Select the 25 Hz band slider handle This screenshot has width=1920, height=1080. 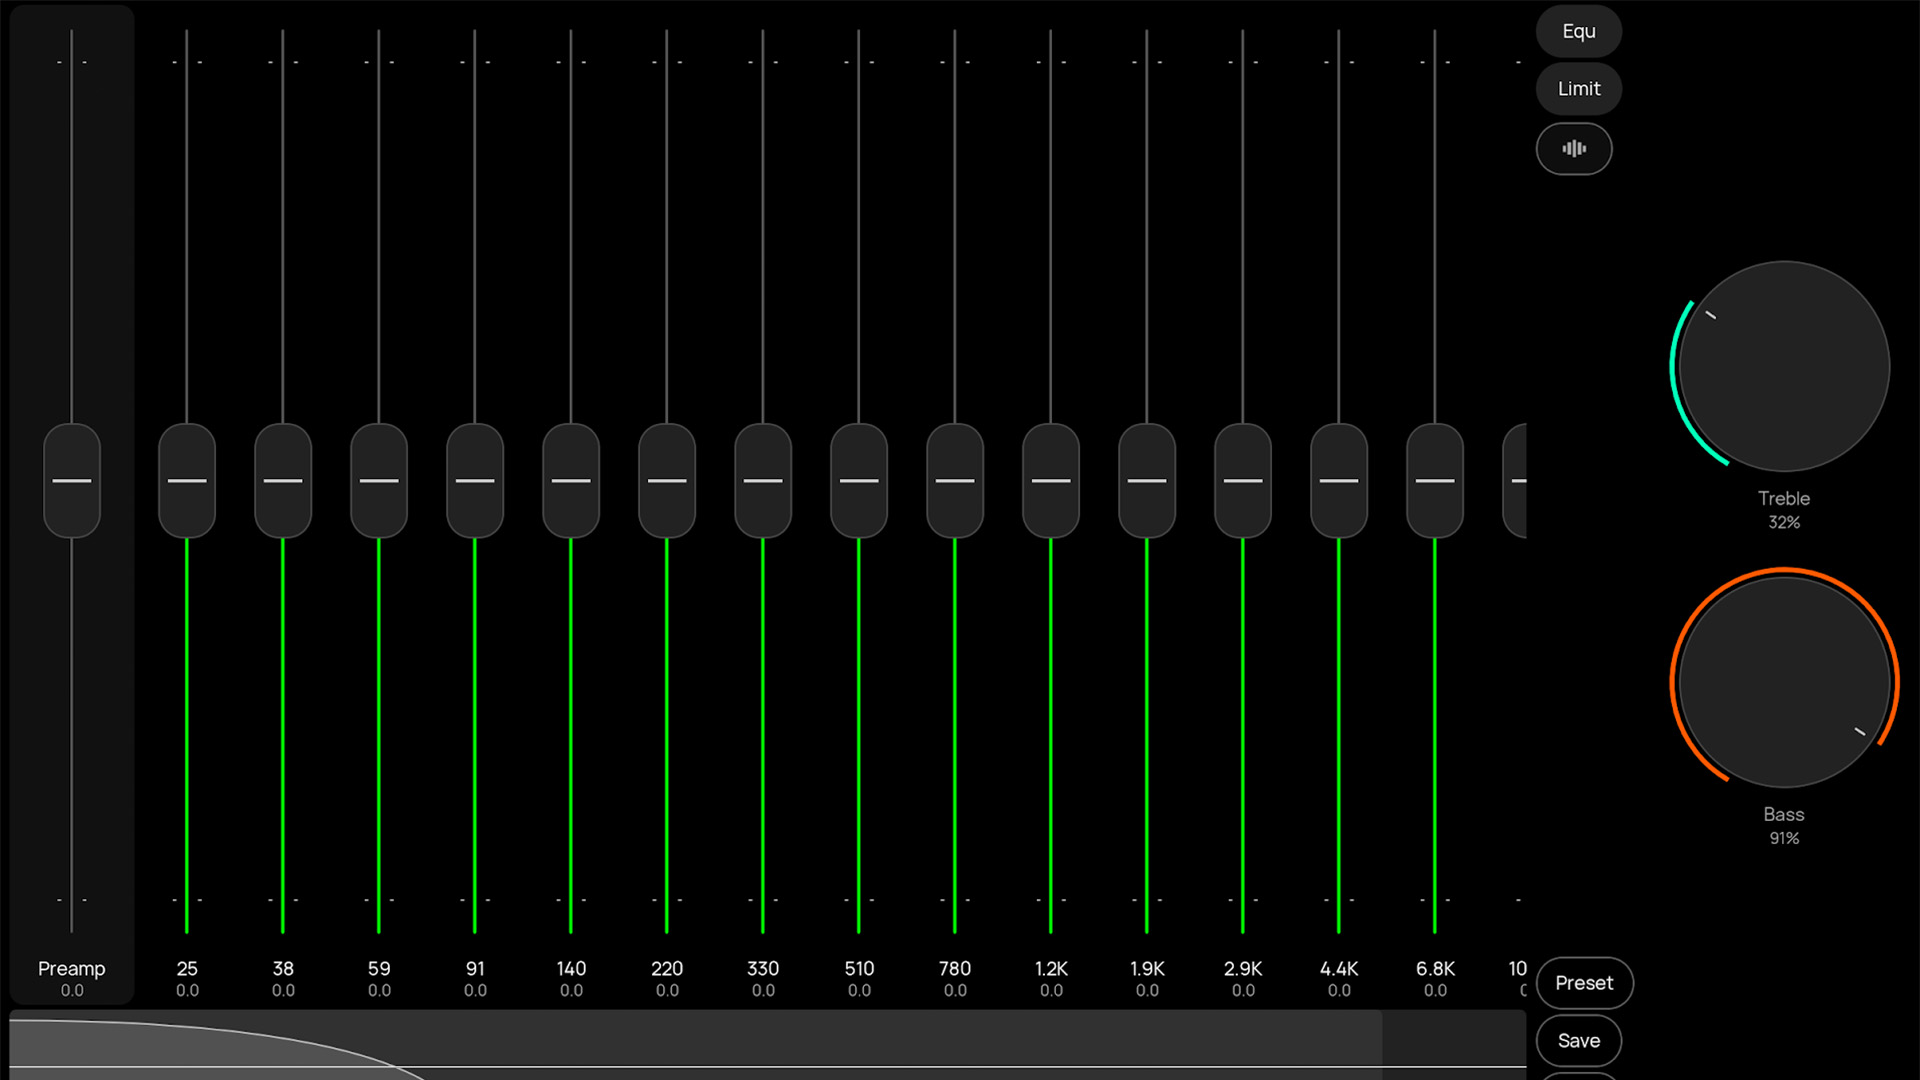[x=187, y=481]
